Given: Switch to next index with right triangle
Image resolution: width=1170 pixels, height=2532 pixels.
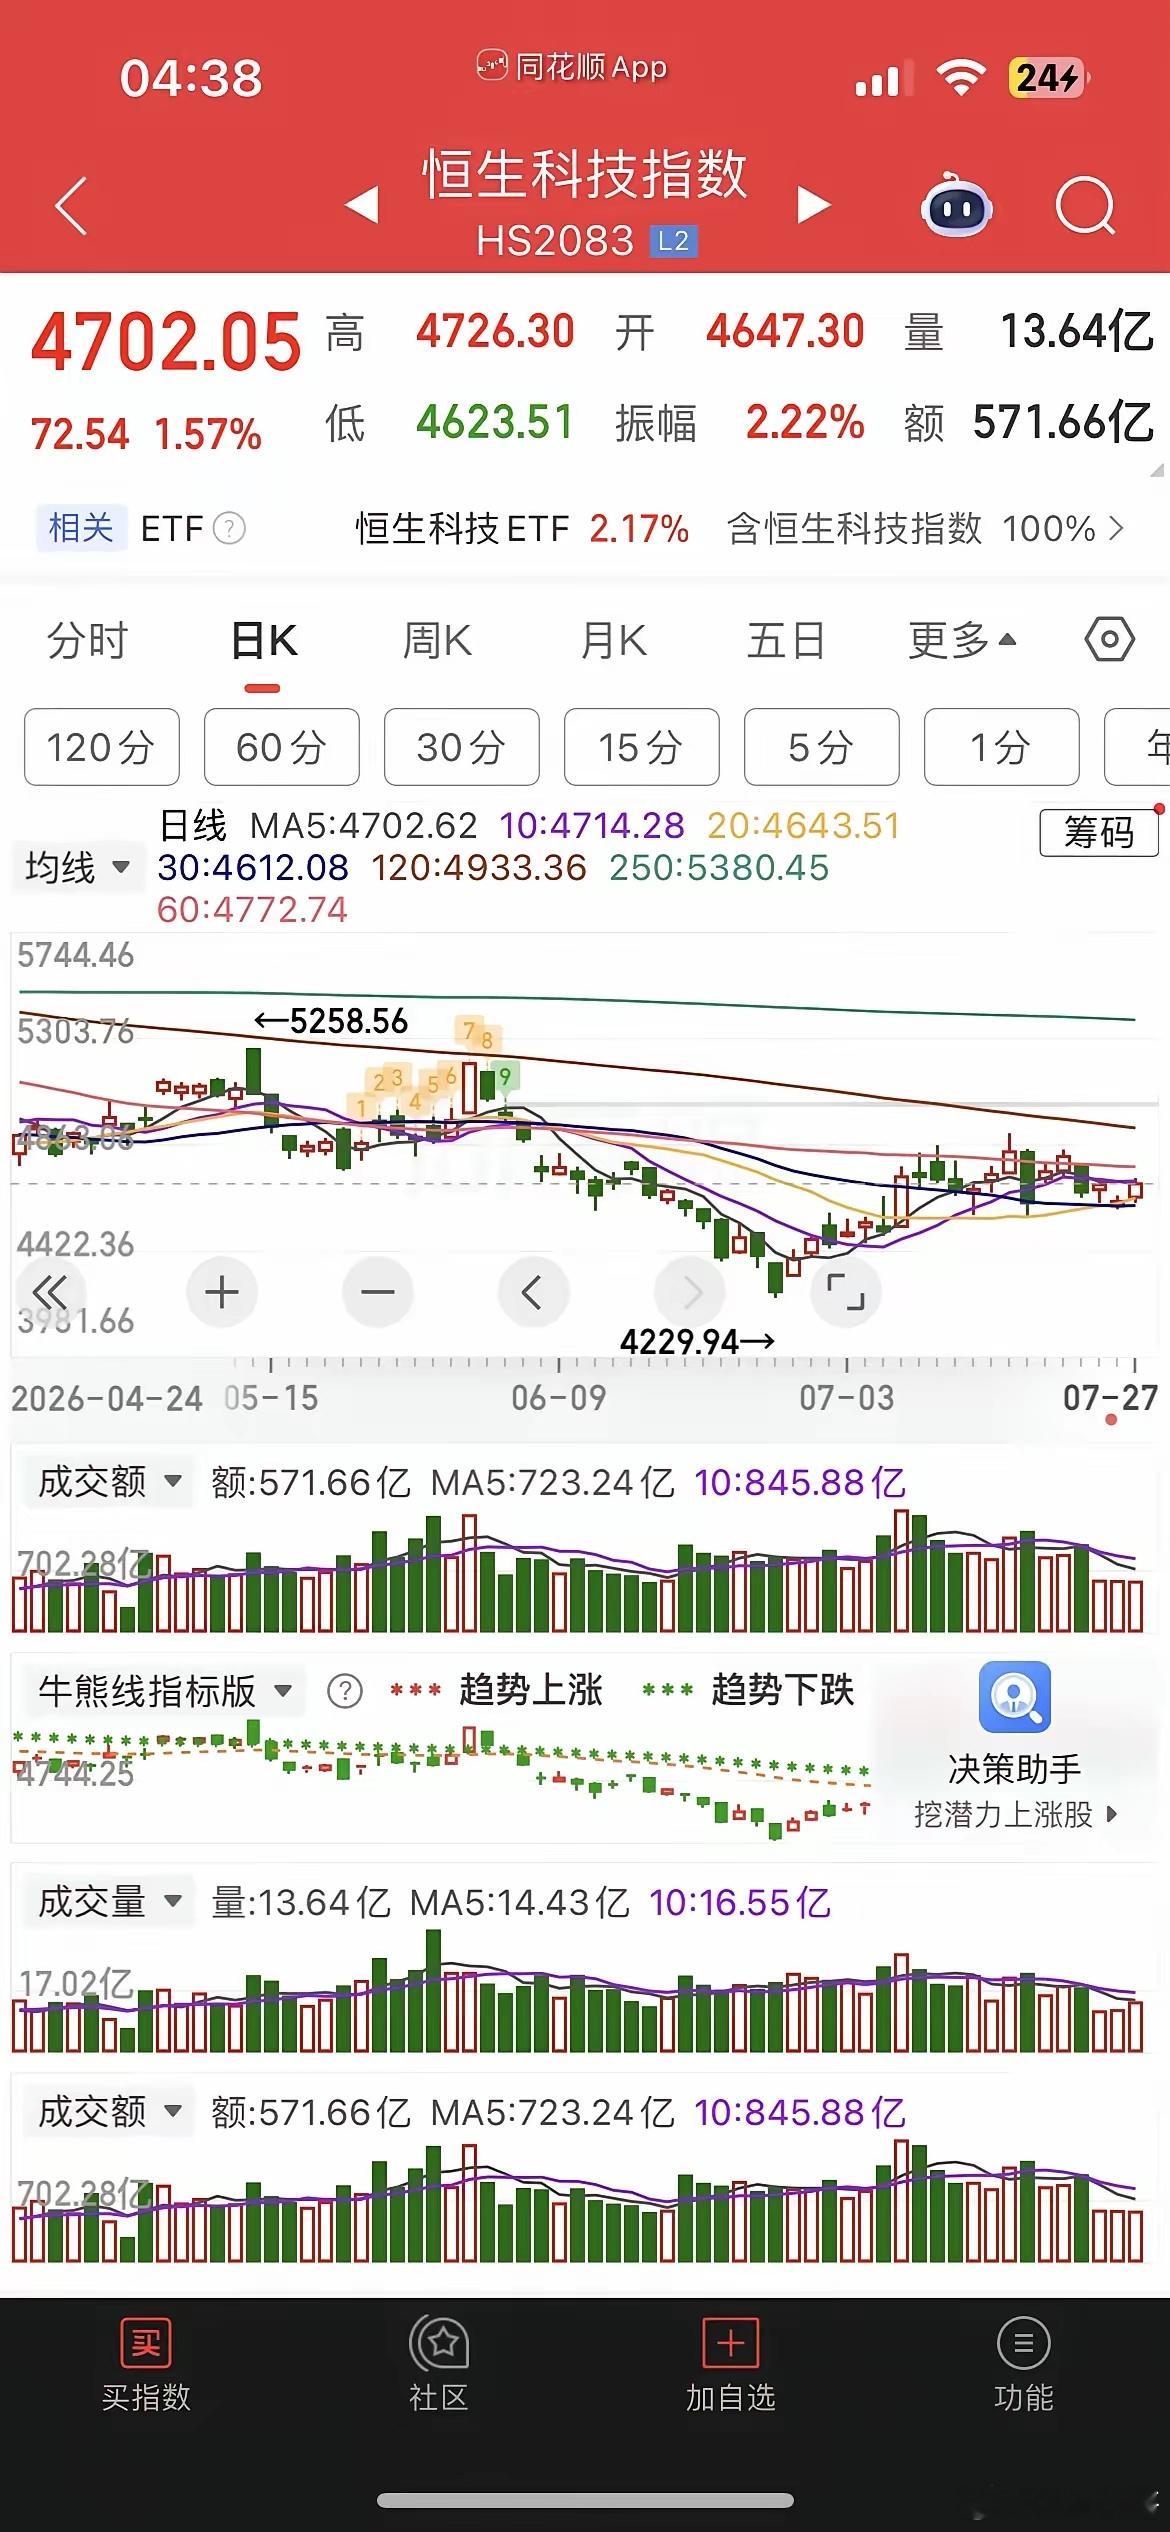Looking at the screenshot, I should [814, 205].
